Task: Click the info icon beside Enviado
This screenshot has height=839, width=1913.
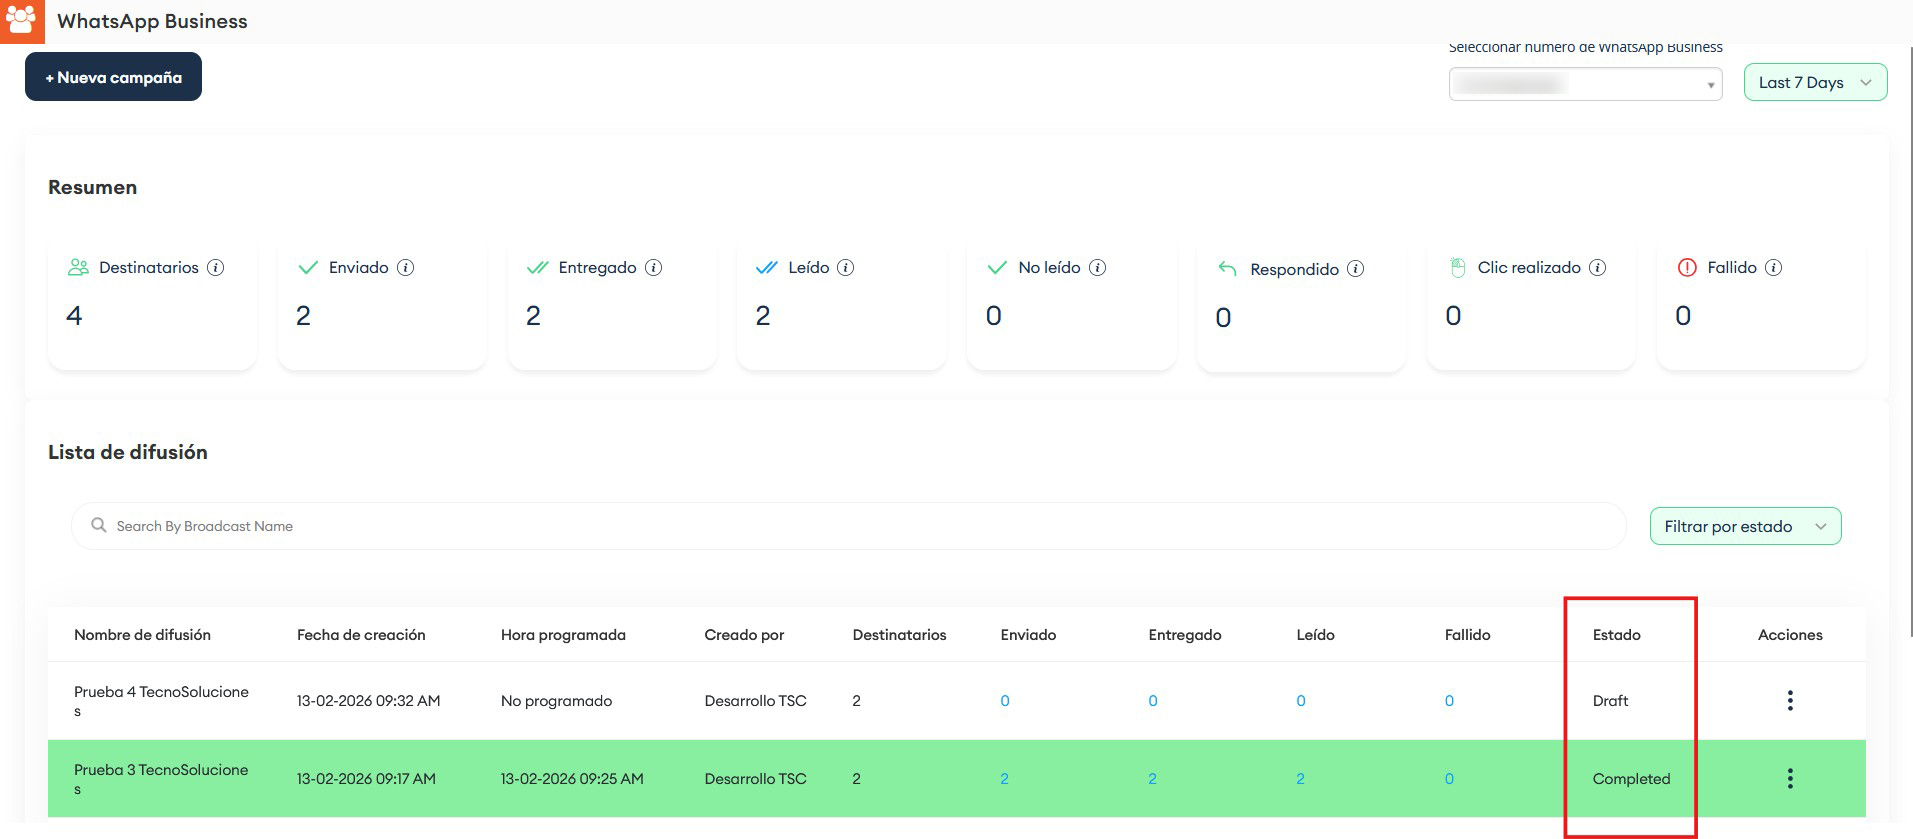Action: click(405, 268)
